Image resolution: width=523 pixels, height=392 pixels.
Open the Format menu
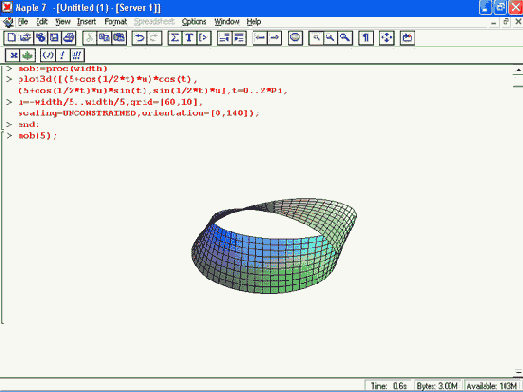click(x=115, y=22)
